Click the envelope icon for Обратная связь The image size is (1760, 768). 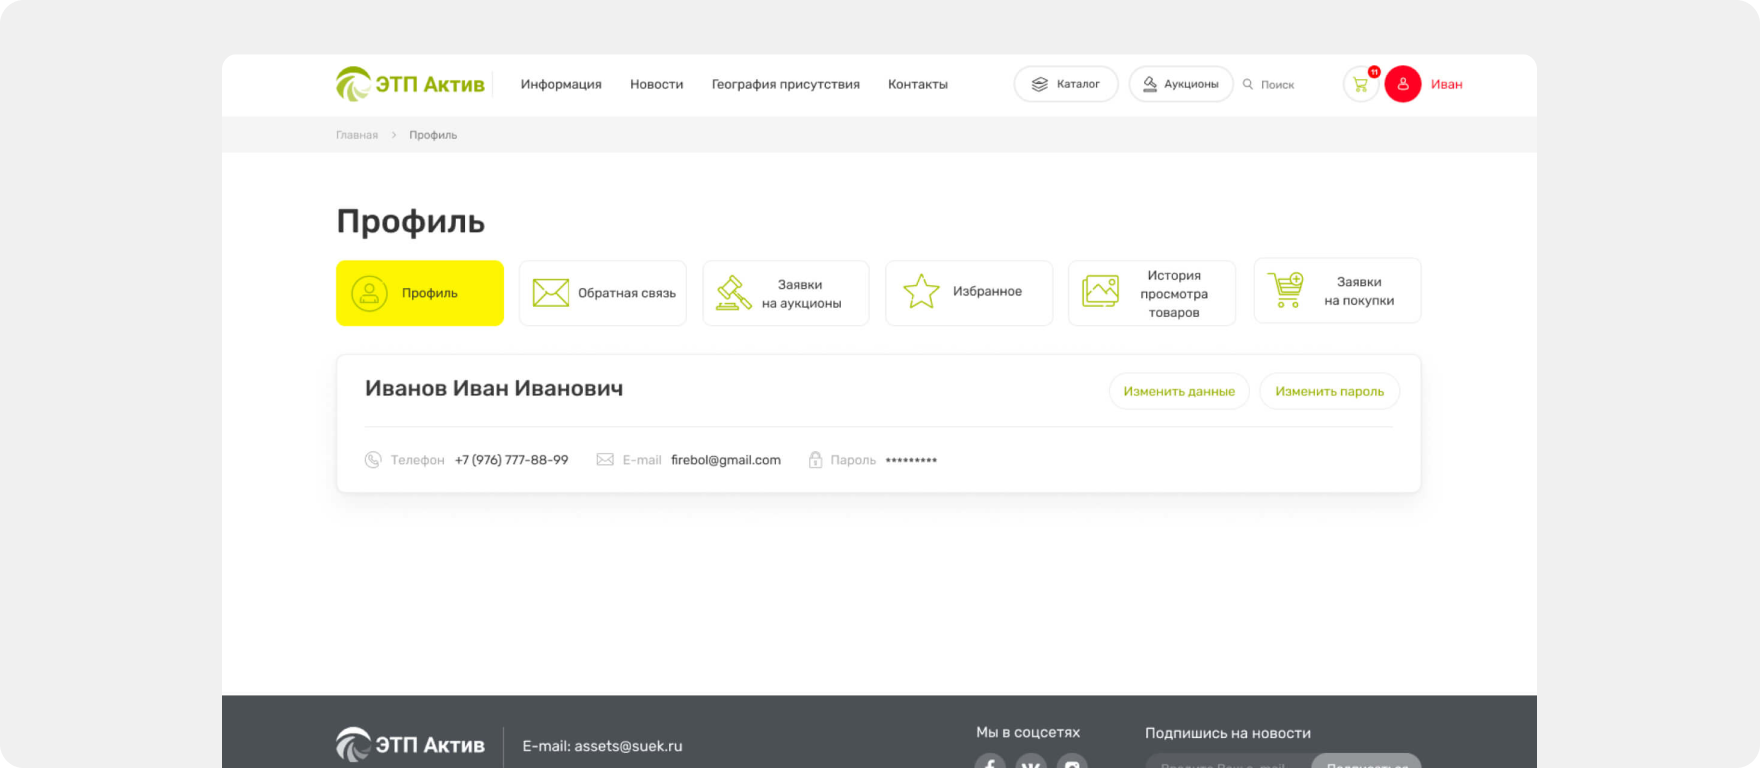point(550,293)
